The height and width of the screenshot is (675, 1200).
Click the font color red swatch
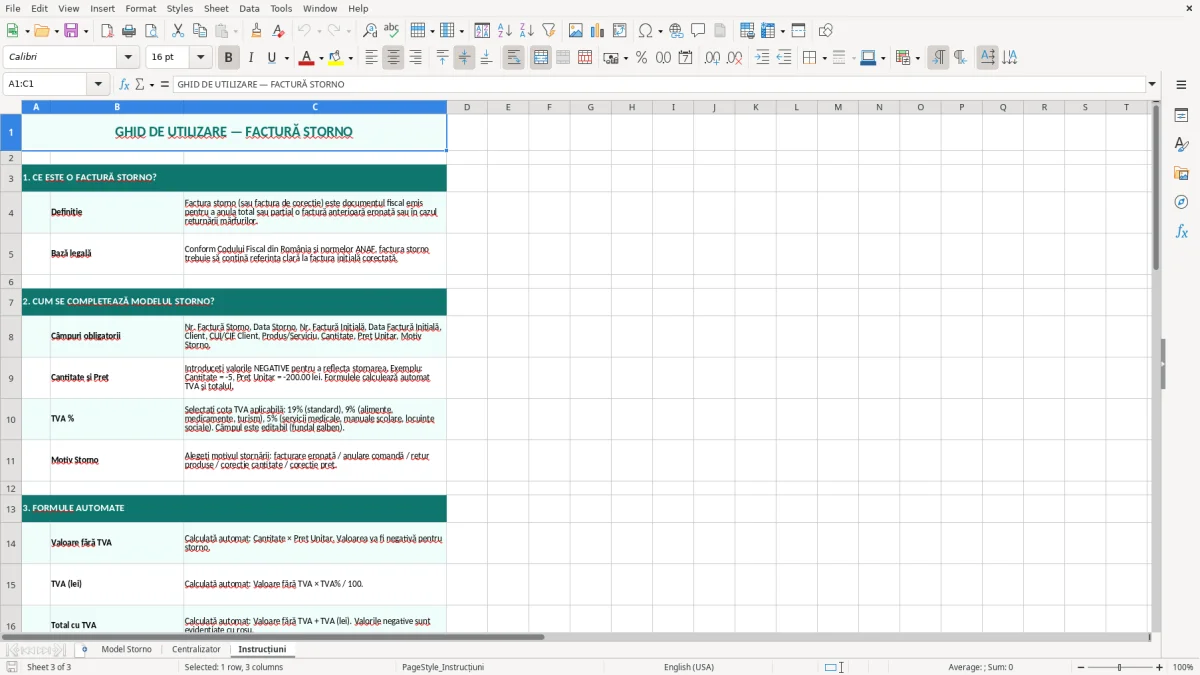(x=305, y=58)
